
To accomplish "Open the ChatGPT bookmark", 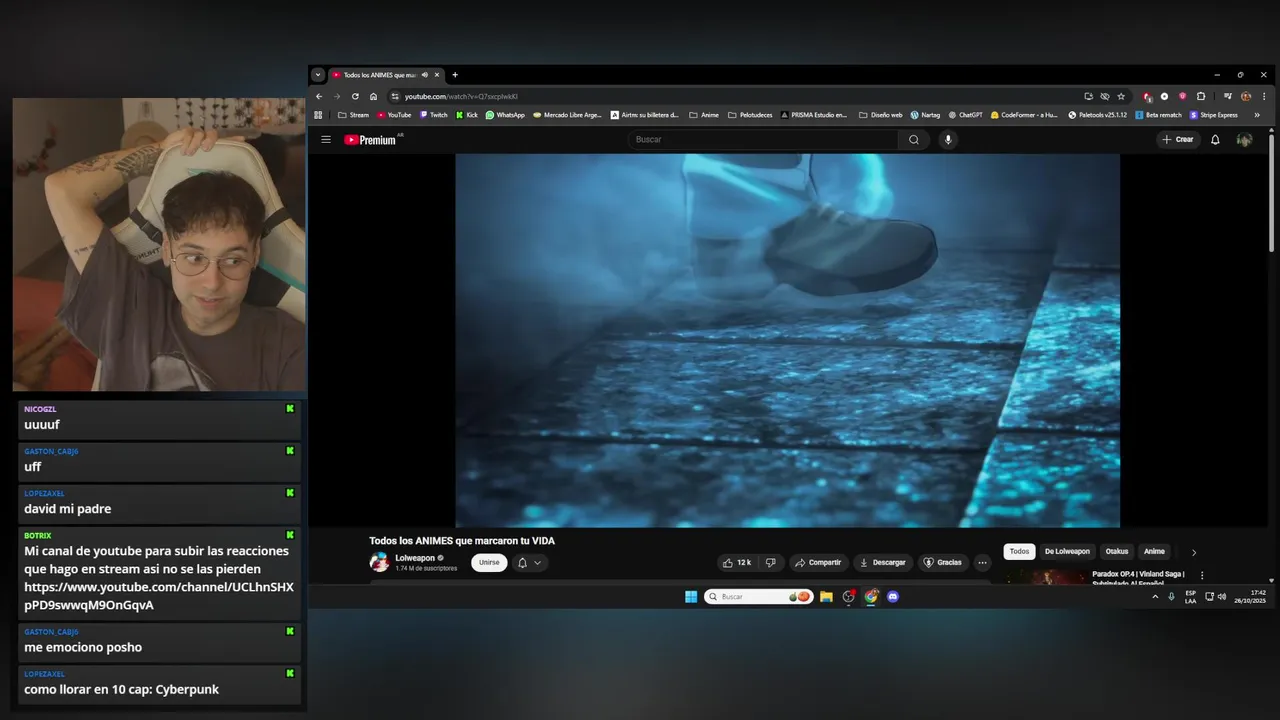I will (x=966, y=115).
